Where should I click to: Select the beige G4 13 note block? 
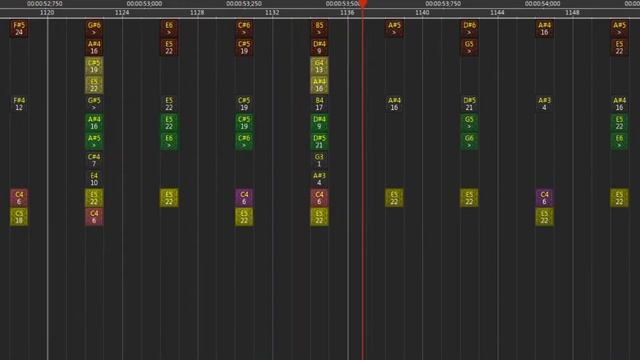[319, 66]
